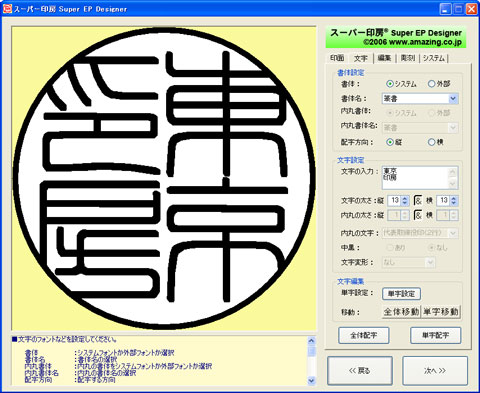Proceed with 次へ >> button
Image resolution: width=480 pixels, height=393 pixels.
(x=435, y=370)
